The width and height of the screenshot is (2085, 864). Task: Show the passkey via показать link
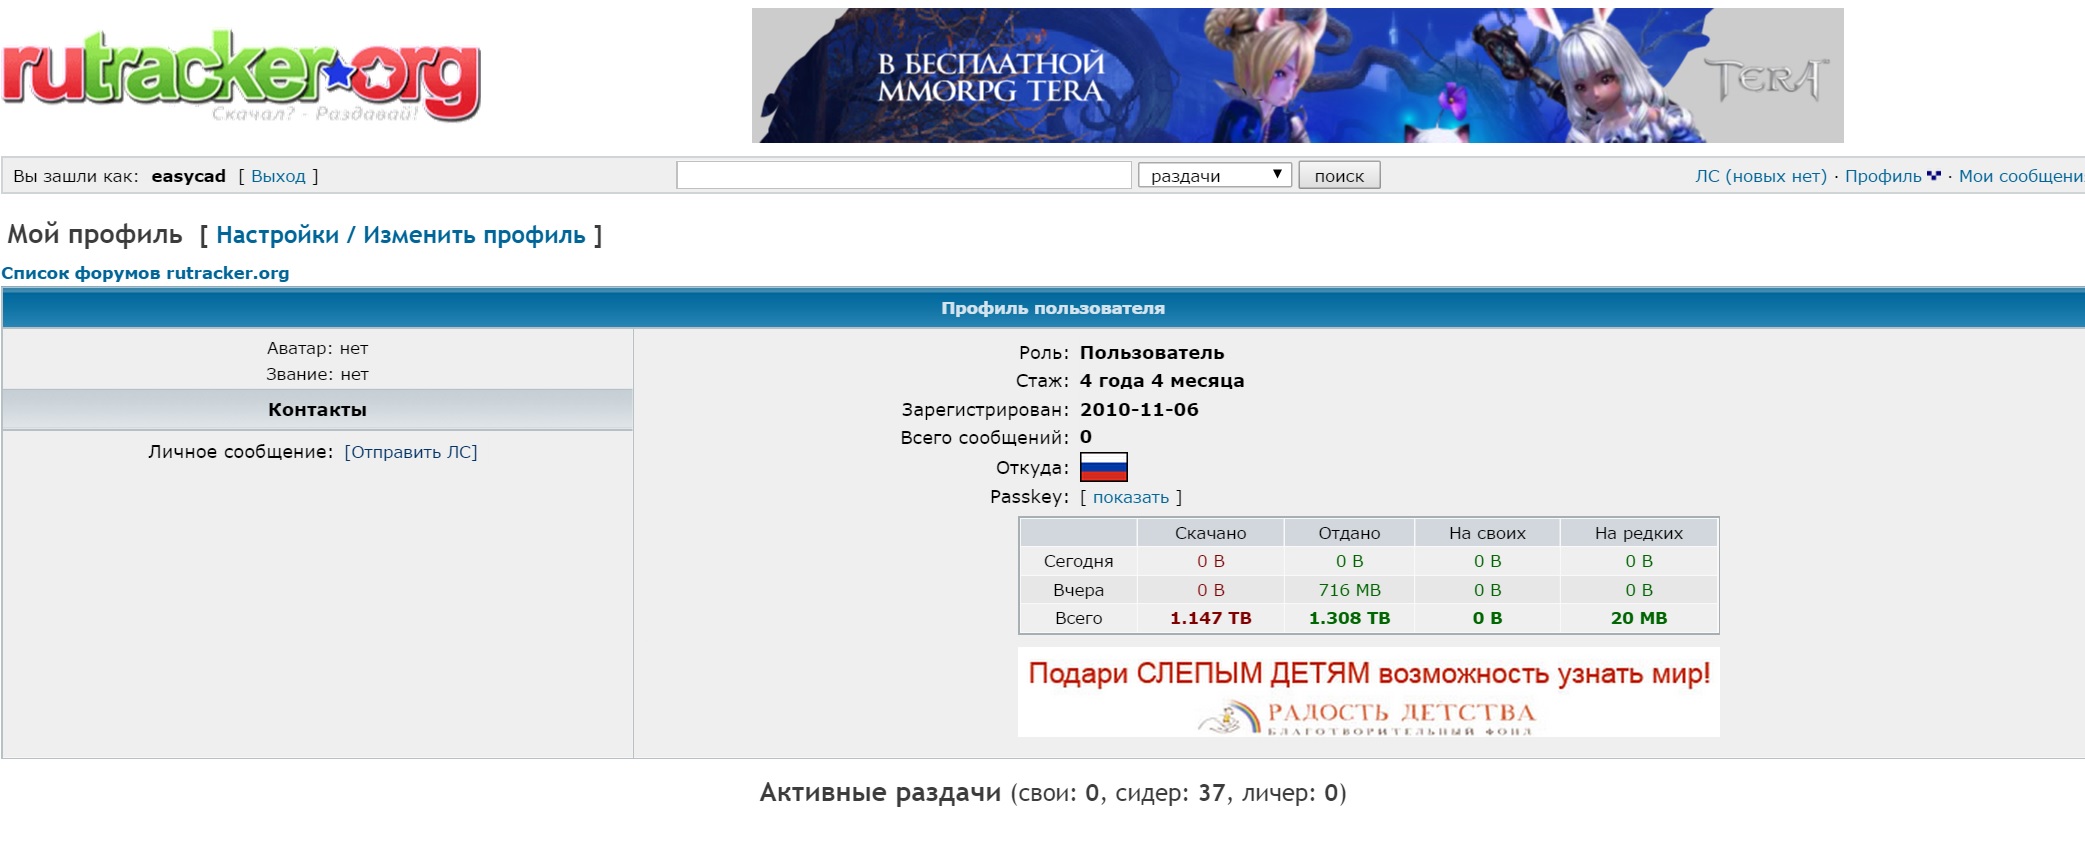[1130, 497]
